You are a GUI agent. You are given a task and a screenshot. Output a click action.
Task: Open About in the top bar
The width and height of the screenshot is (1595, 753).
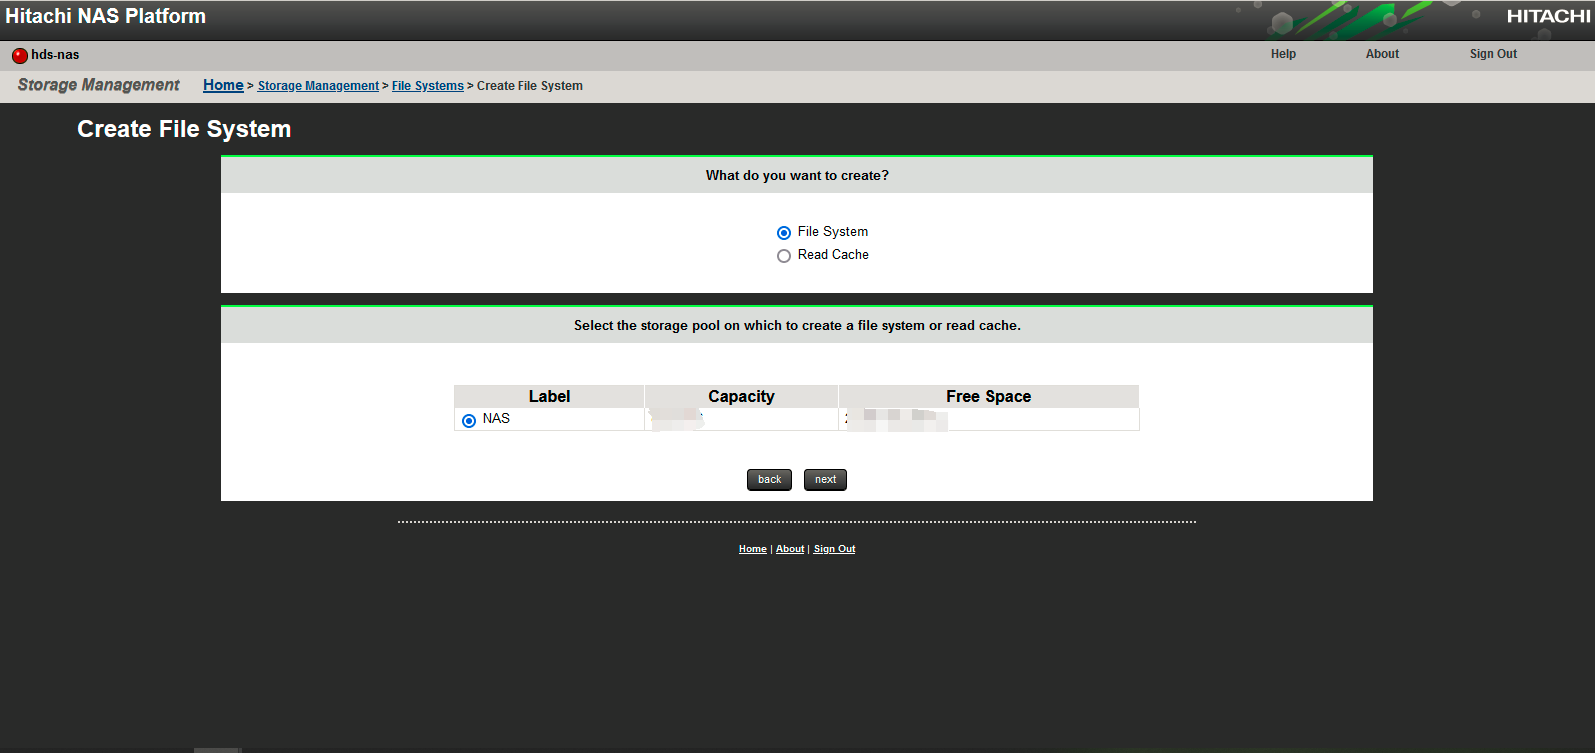pos(1382,54)
